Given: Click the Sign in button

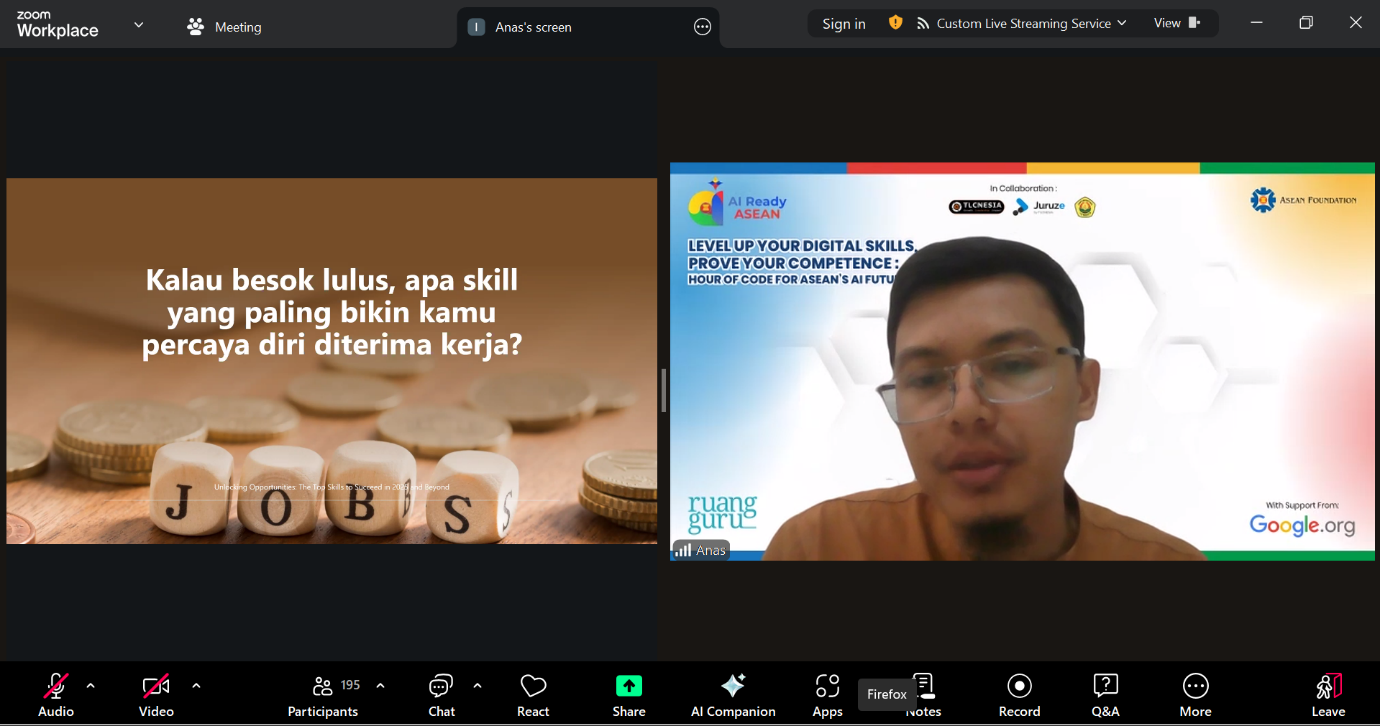Looking at the screenshot, I should (x=844, y=24).
